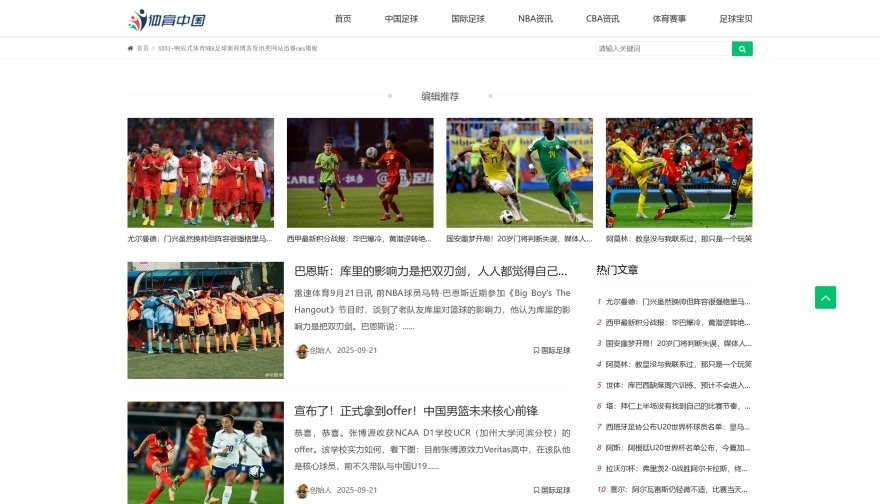The width and height of the screenshot is (880, 504).
Task: Open the 巴恩斯 article's team huddle thumbnail
Action: click(205, 320)
